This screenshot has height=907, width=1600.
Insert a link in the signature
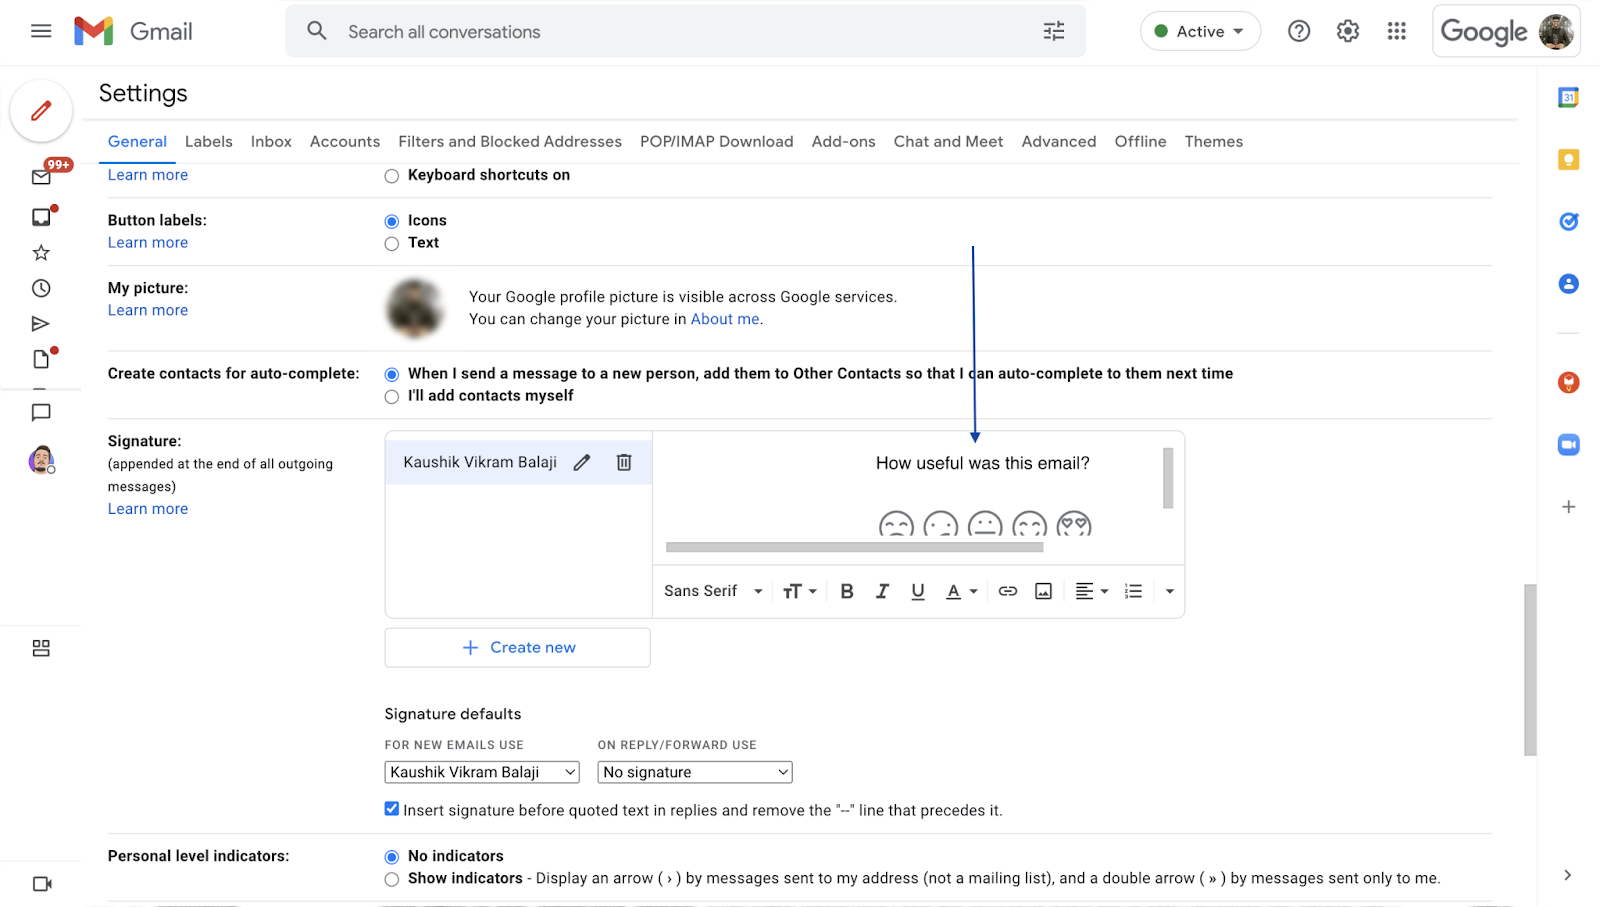(x=1008, y=591)
